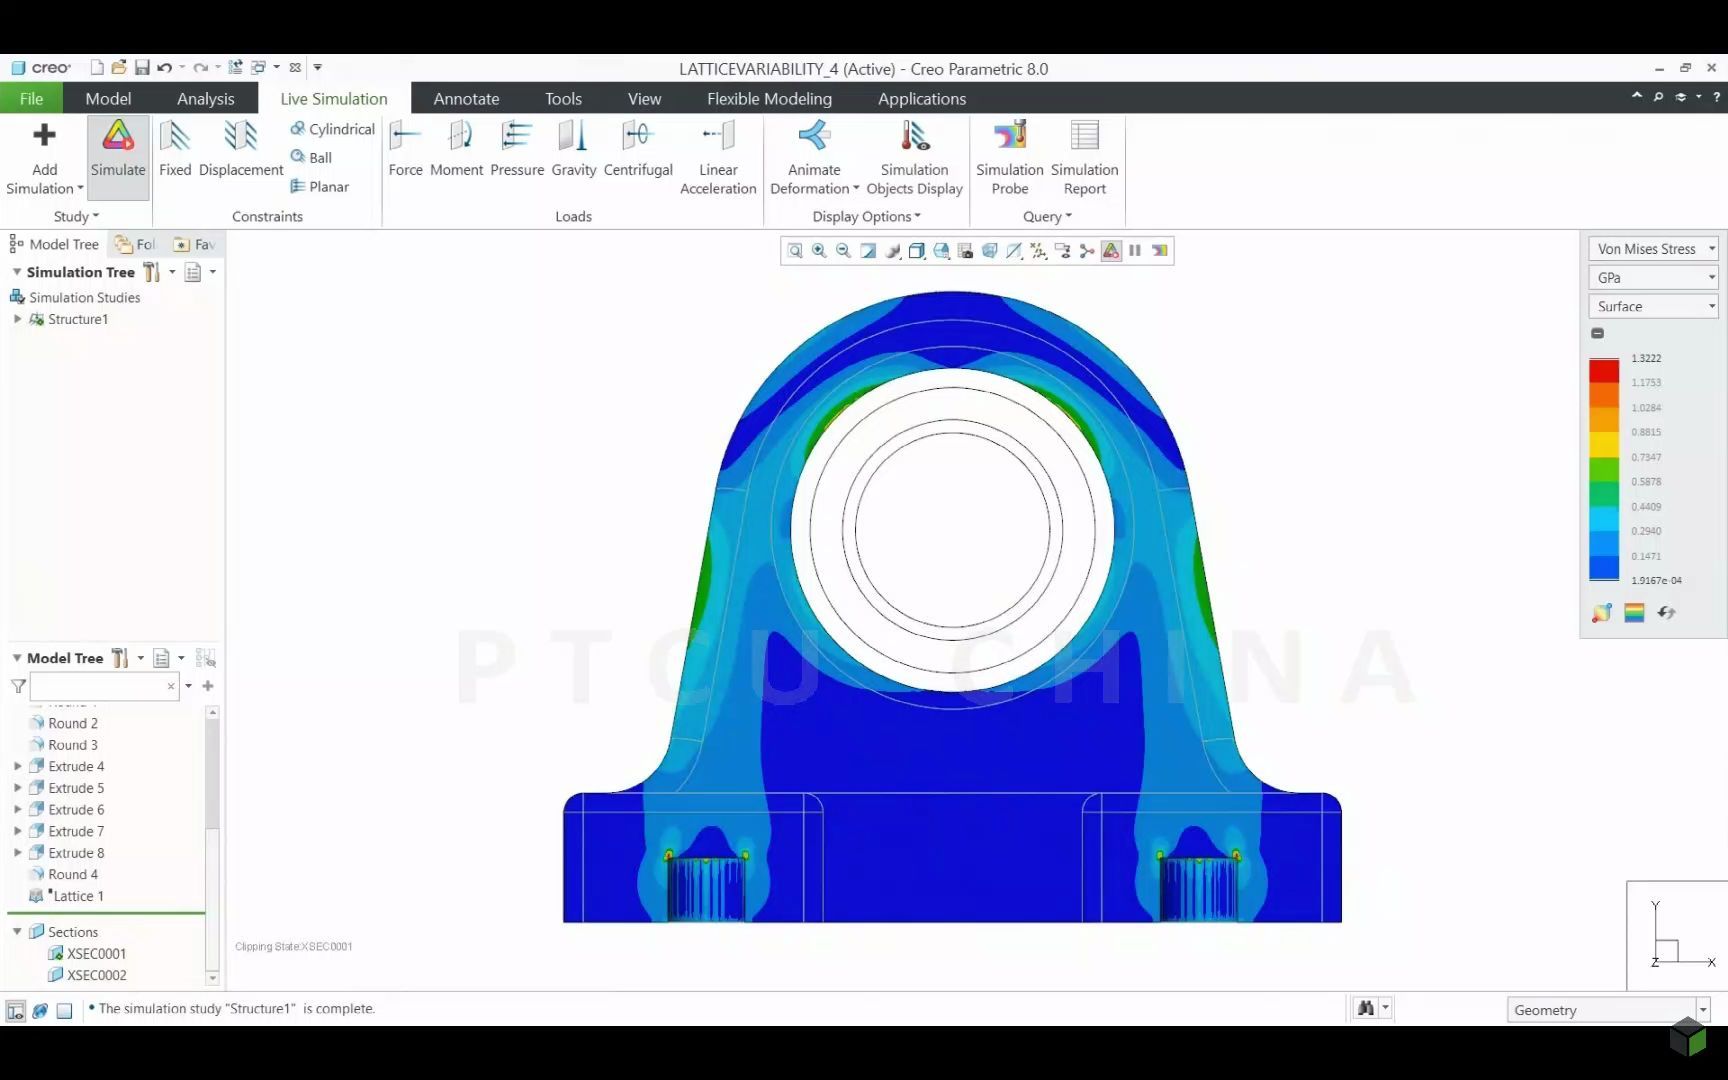Screen dimensions: 1728x1080
Task: Switch to the Flexible Modeling tab
Action: point(768,98)
